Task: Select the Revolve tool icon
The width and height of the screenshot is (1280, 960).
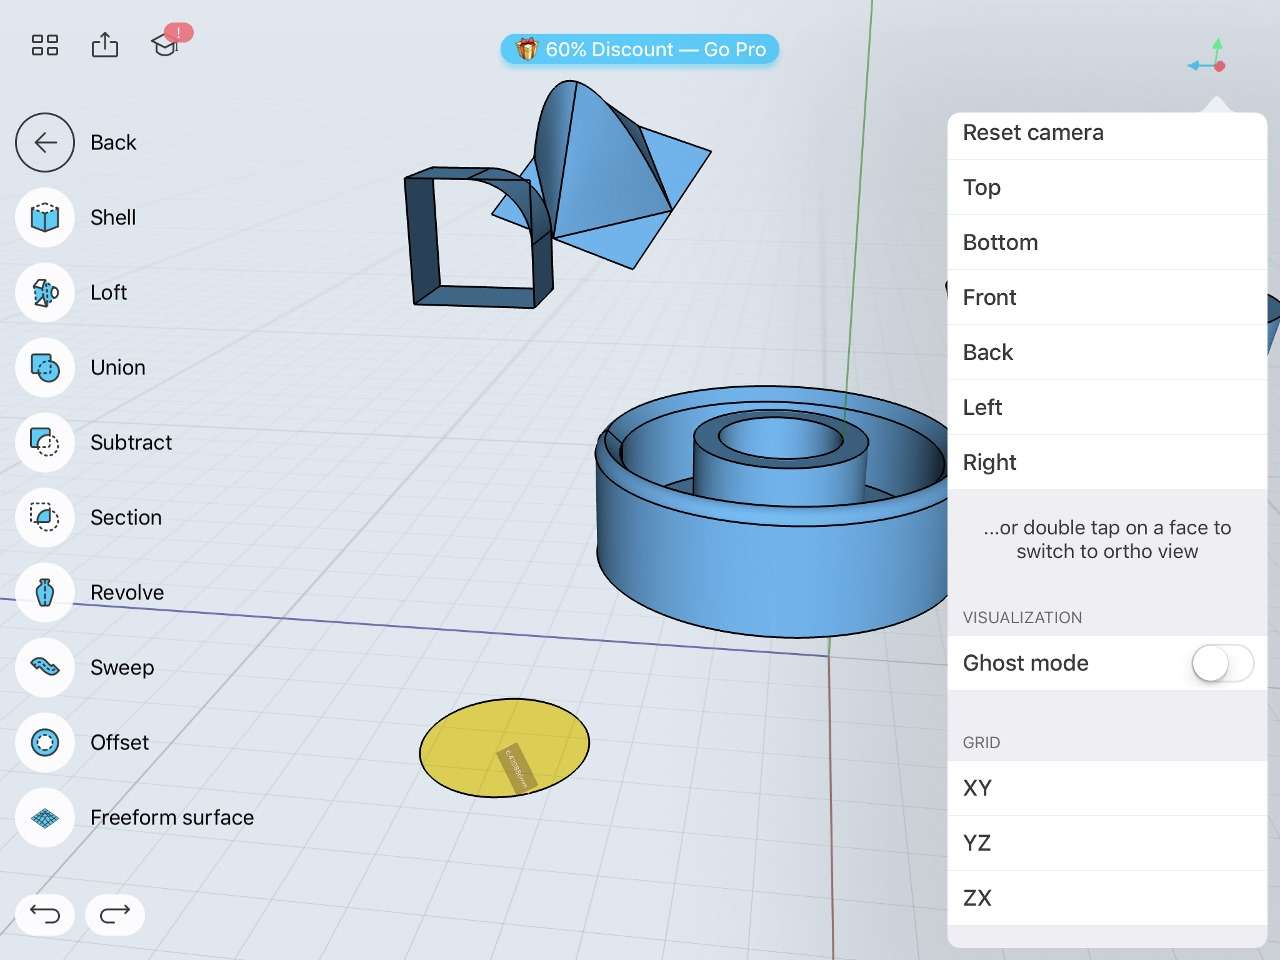Action: coord(45,593)
